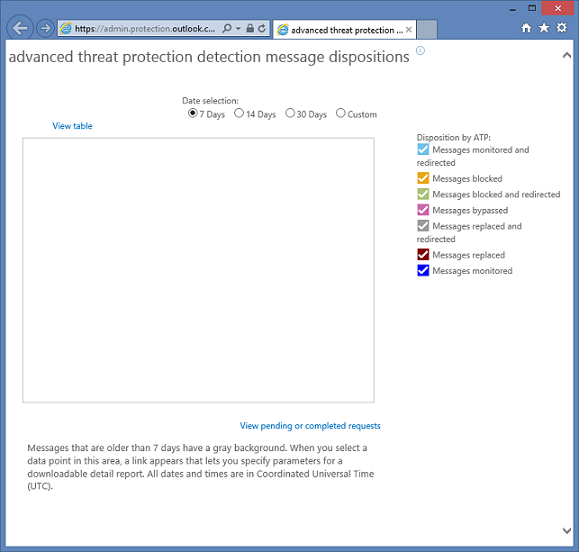Toggle the Messages bypassed checkbox
This screenshot has height=552, width=579.
click(x=423, y=210)
